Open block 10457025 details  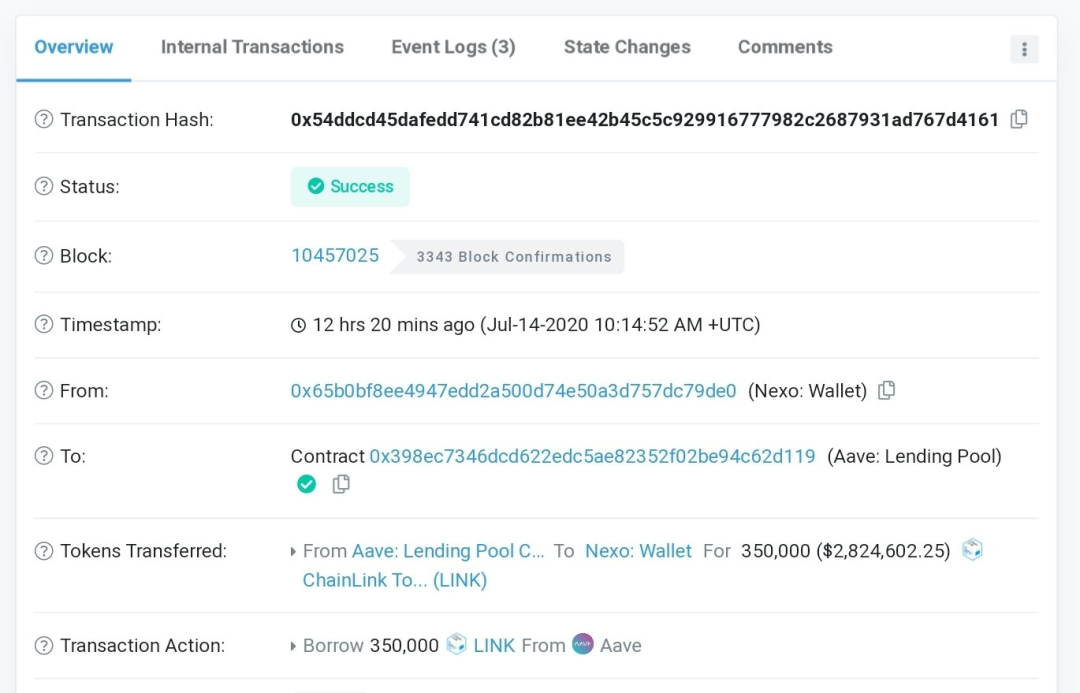click(335, 255)
